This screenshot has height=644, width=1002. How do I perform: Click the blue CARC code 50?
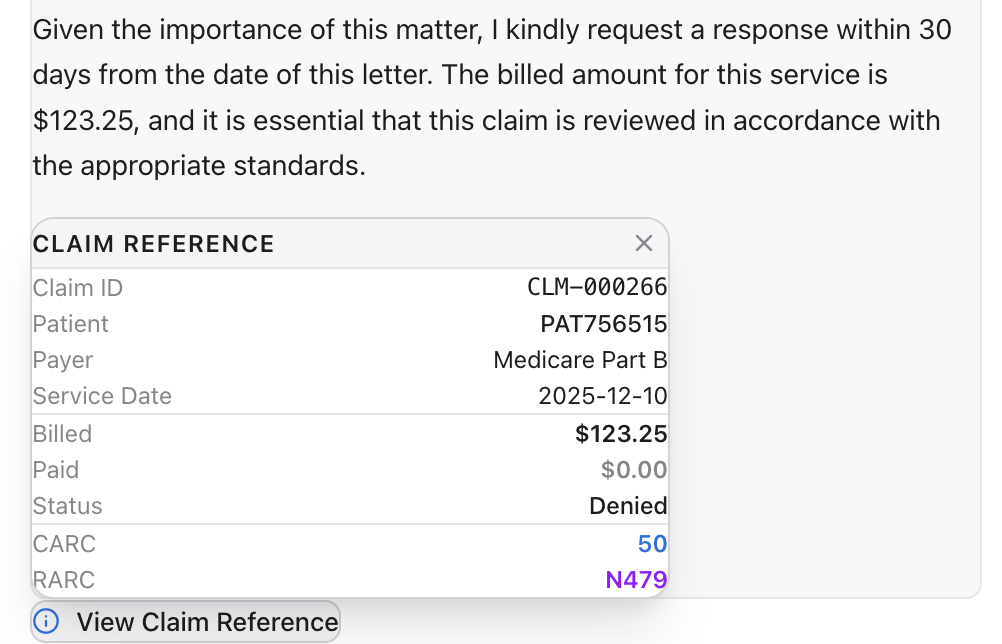click(652, 544)
